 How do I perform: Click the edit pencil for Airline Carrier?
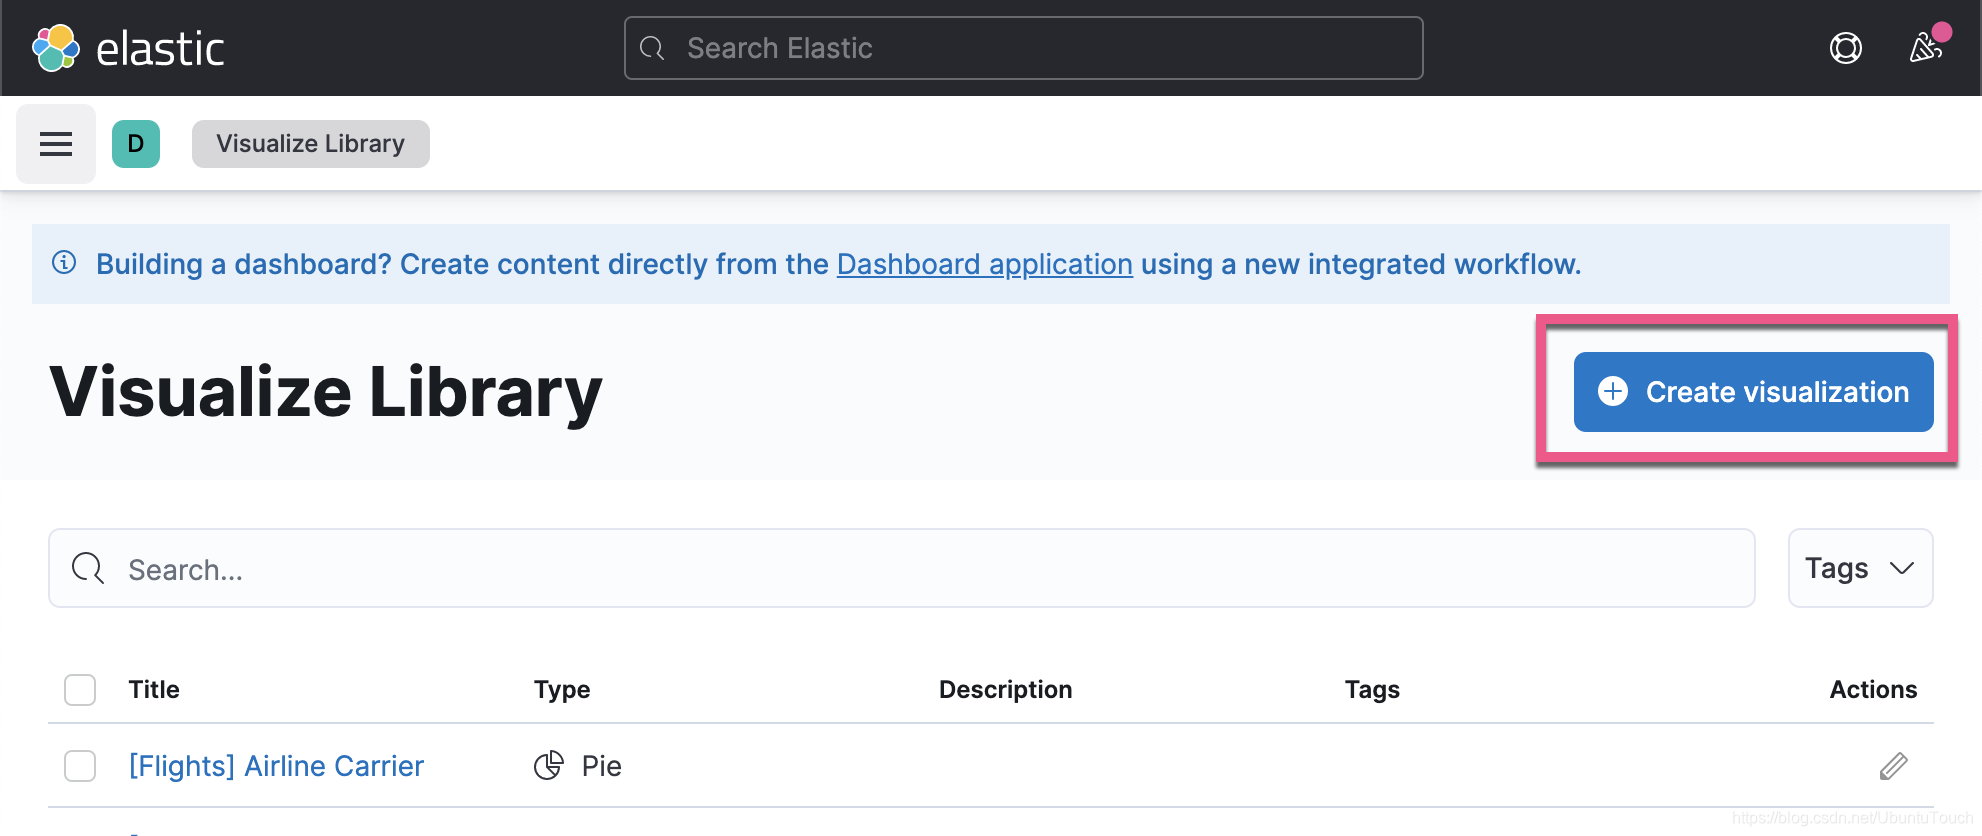[1893, 766]
